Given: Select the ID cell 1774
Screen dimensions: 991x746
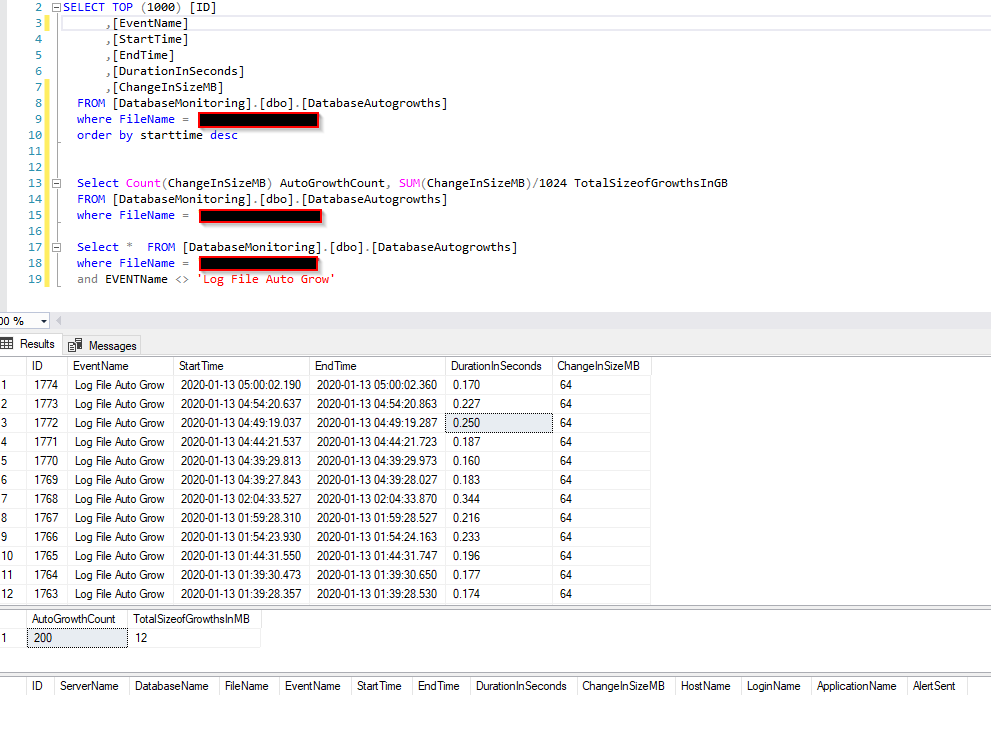Looking at the screenshot, I should pos(47,385).
